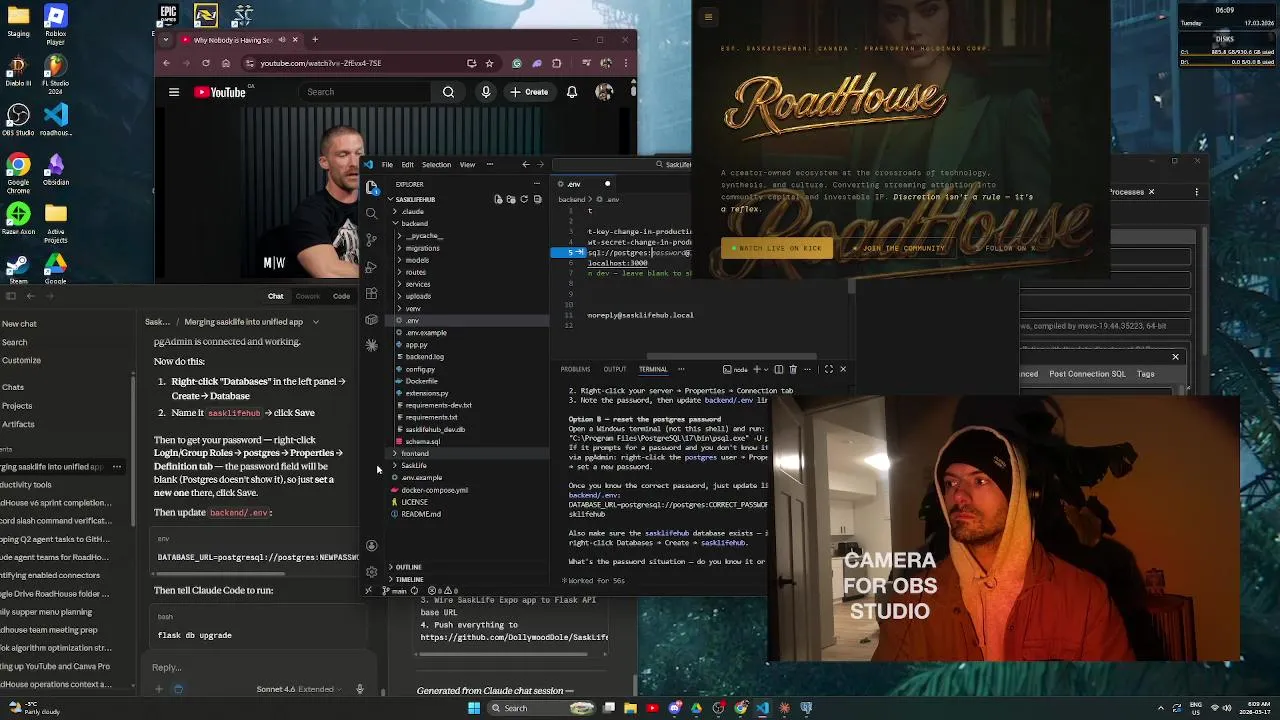Open the FL Studio 2024 desktop icon
This screenshot has height=720, width=1280.
(56, 73)
